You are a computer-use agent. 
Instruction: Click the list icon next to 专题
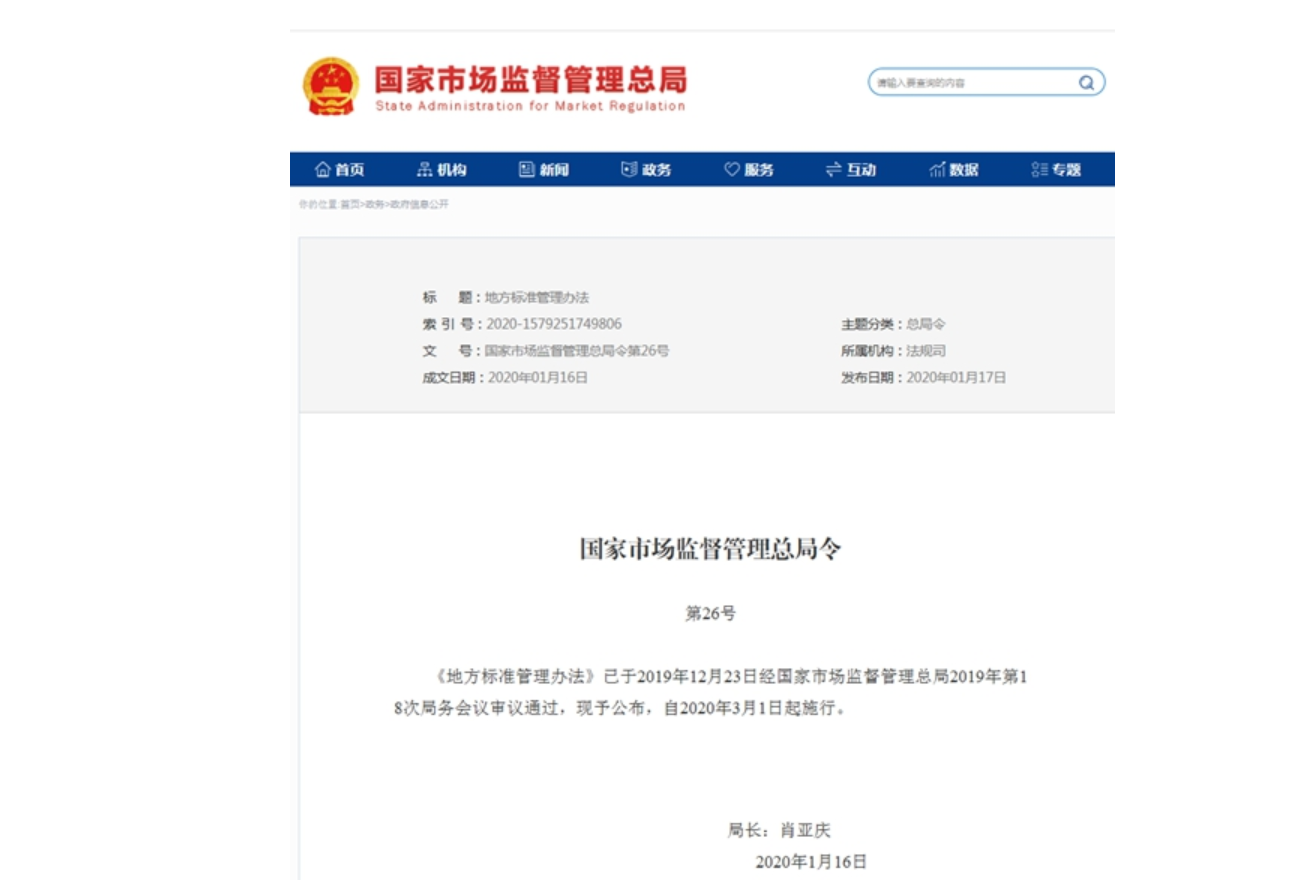pos(1039,170)
